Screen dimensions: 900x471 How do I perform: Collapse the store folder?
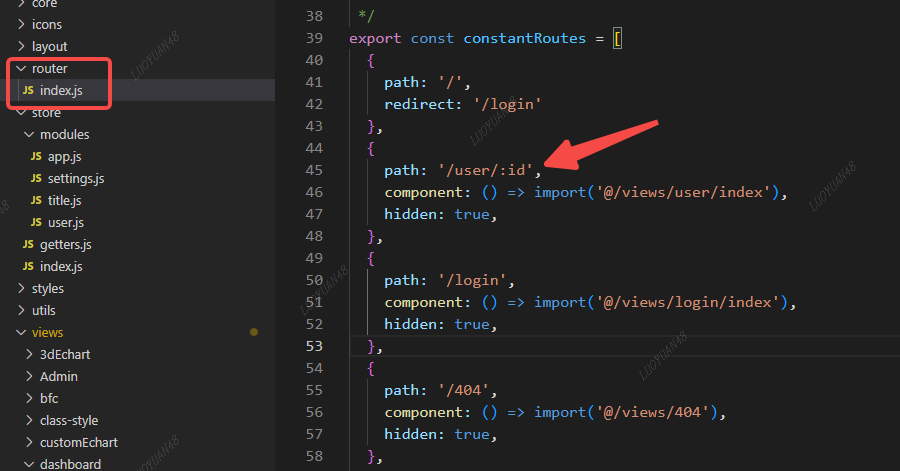click(x=21, y=112)
